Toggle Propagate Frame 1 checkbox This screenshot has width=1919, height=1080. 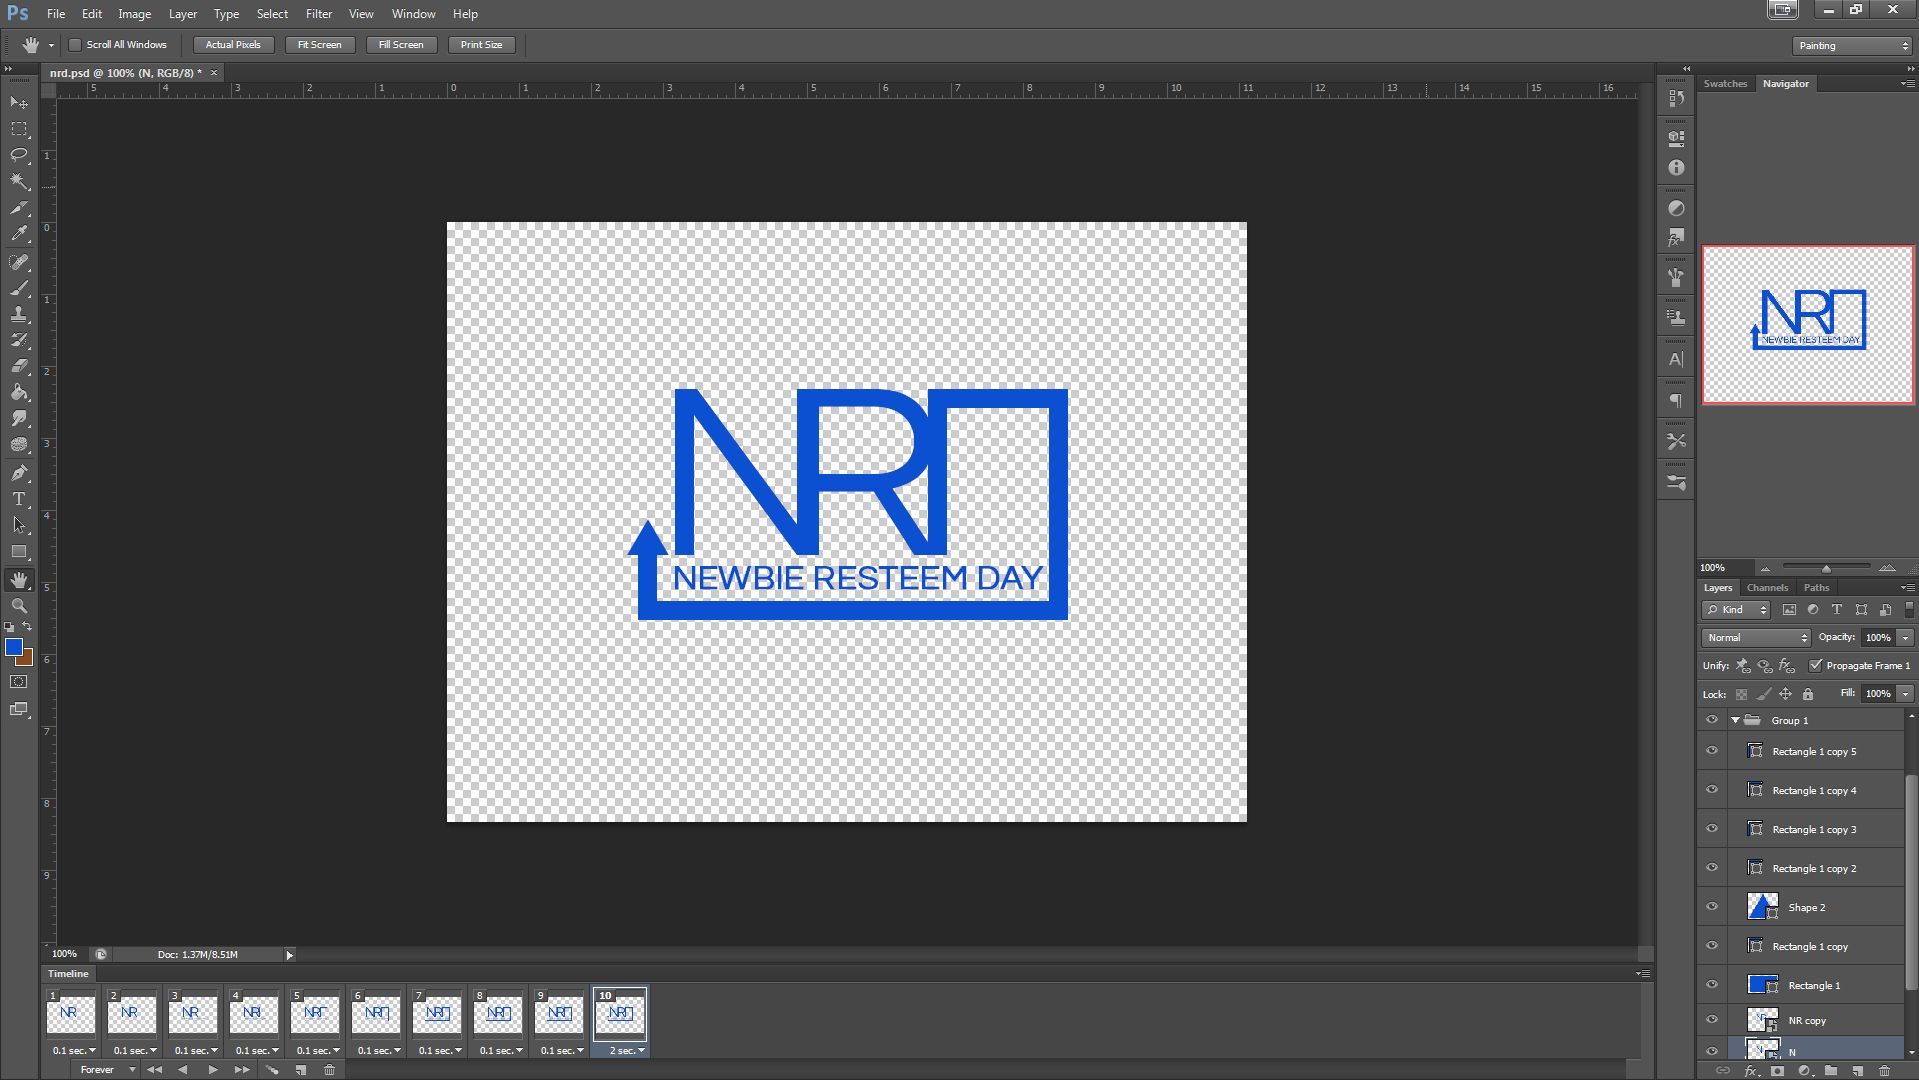pyautogui.click(x=1816, y=665)
